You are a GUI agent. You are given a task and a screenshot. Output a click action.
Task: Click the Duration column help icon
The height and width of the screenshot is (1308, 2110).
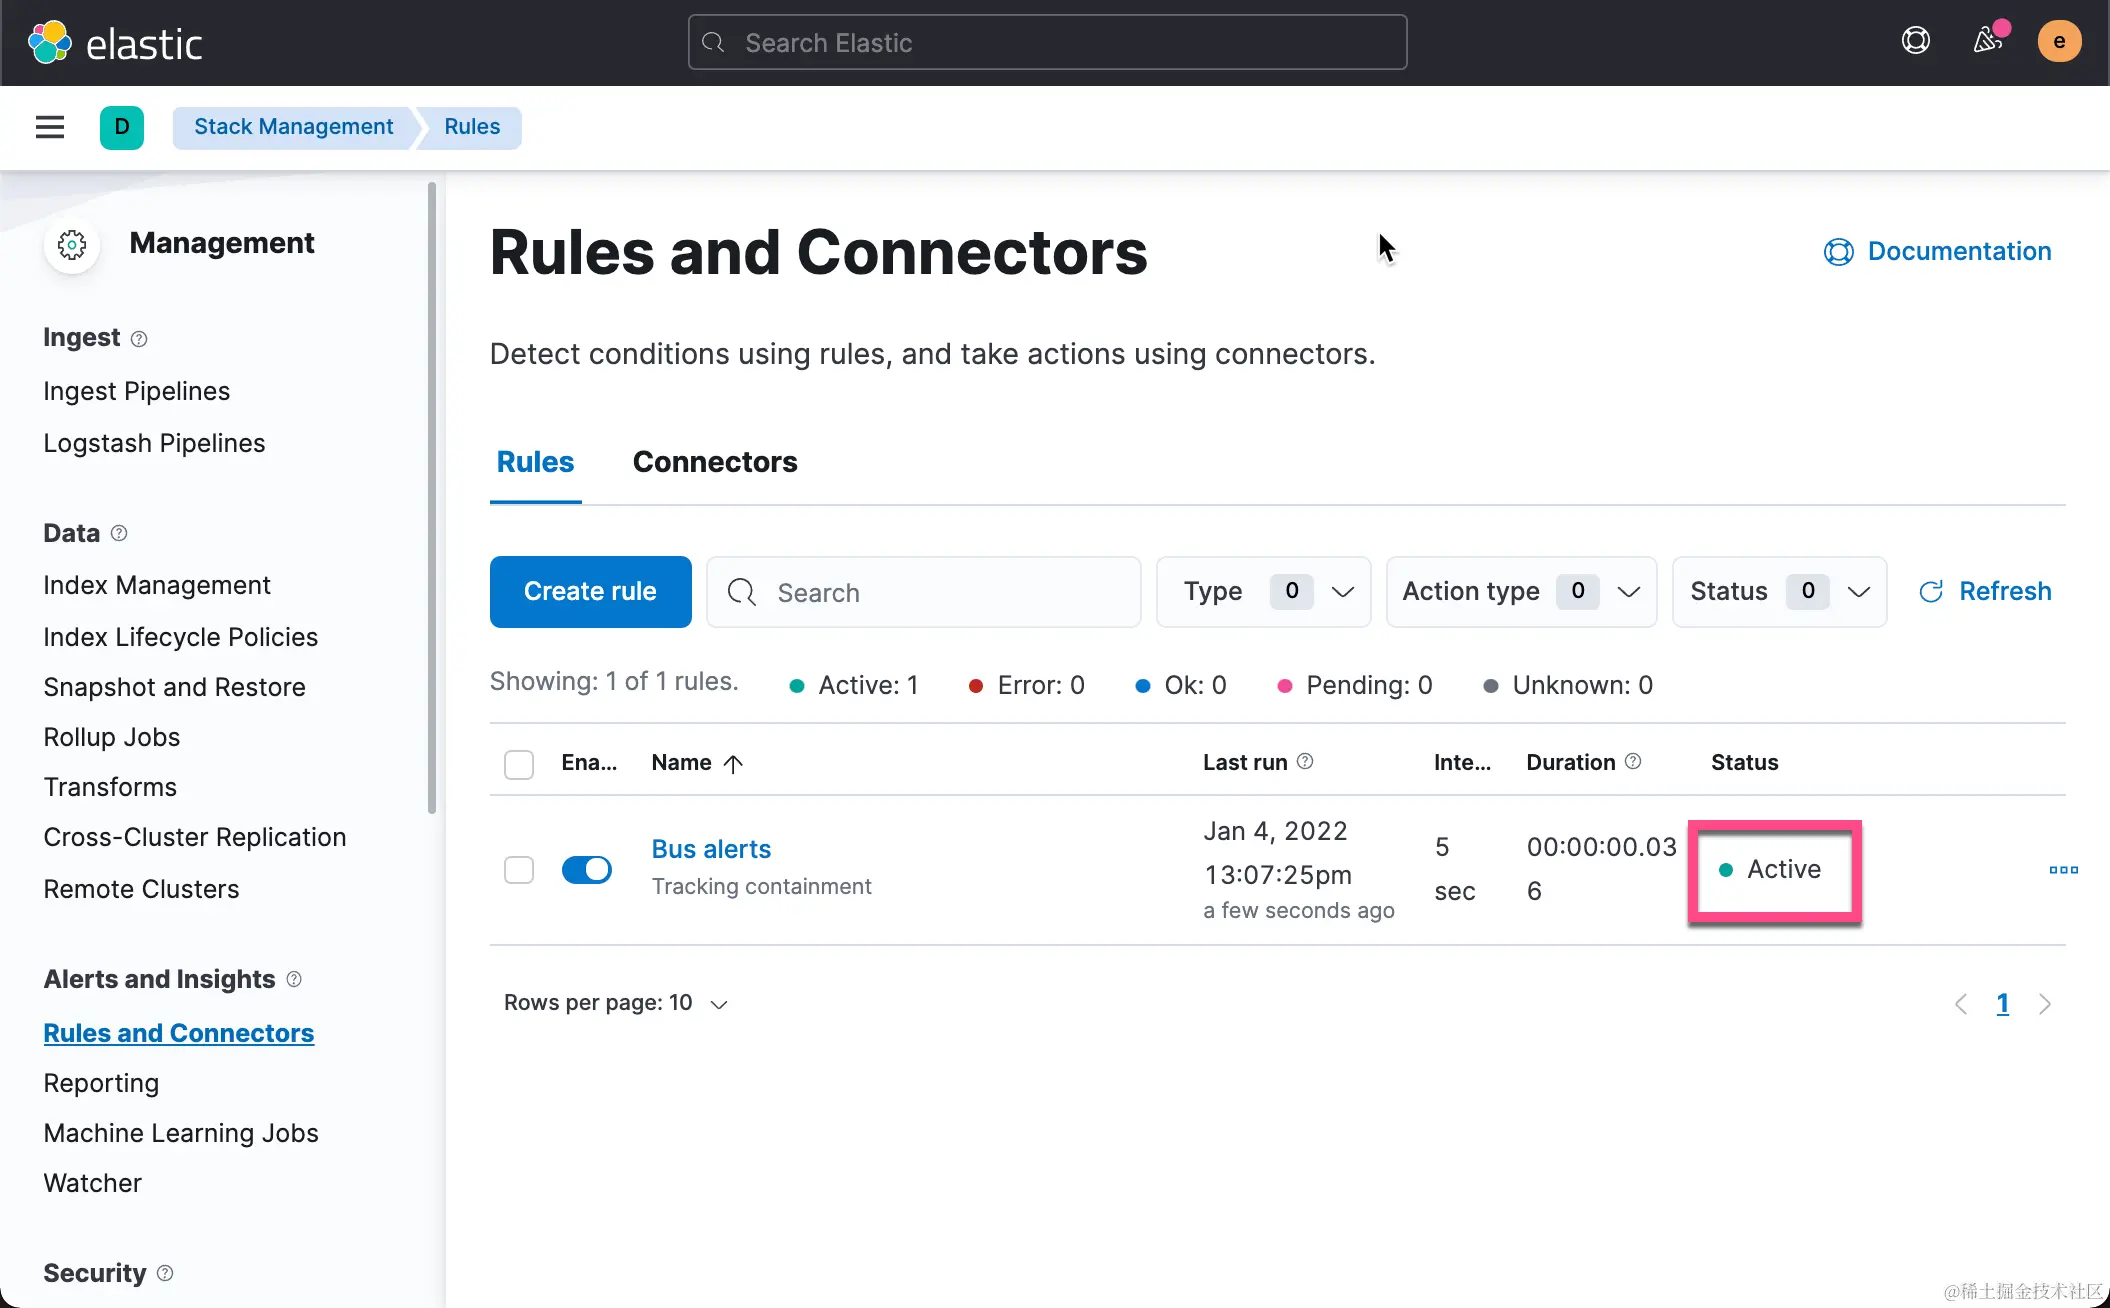pos(1633,762)
